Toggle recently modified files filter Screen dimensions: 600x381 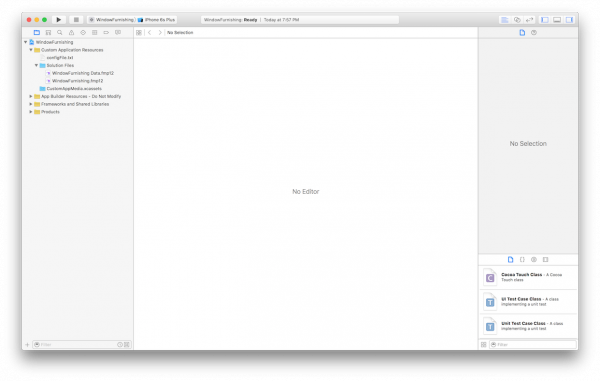pyautogui.click(x=120, y=345)
